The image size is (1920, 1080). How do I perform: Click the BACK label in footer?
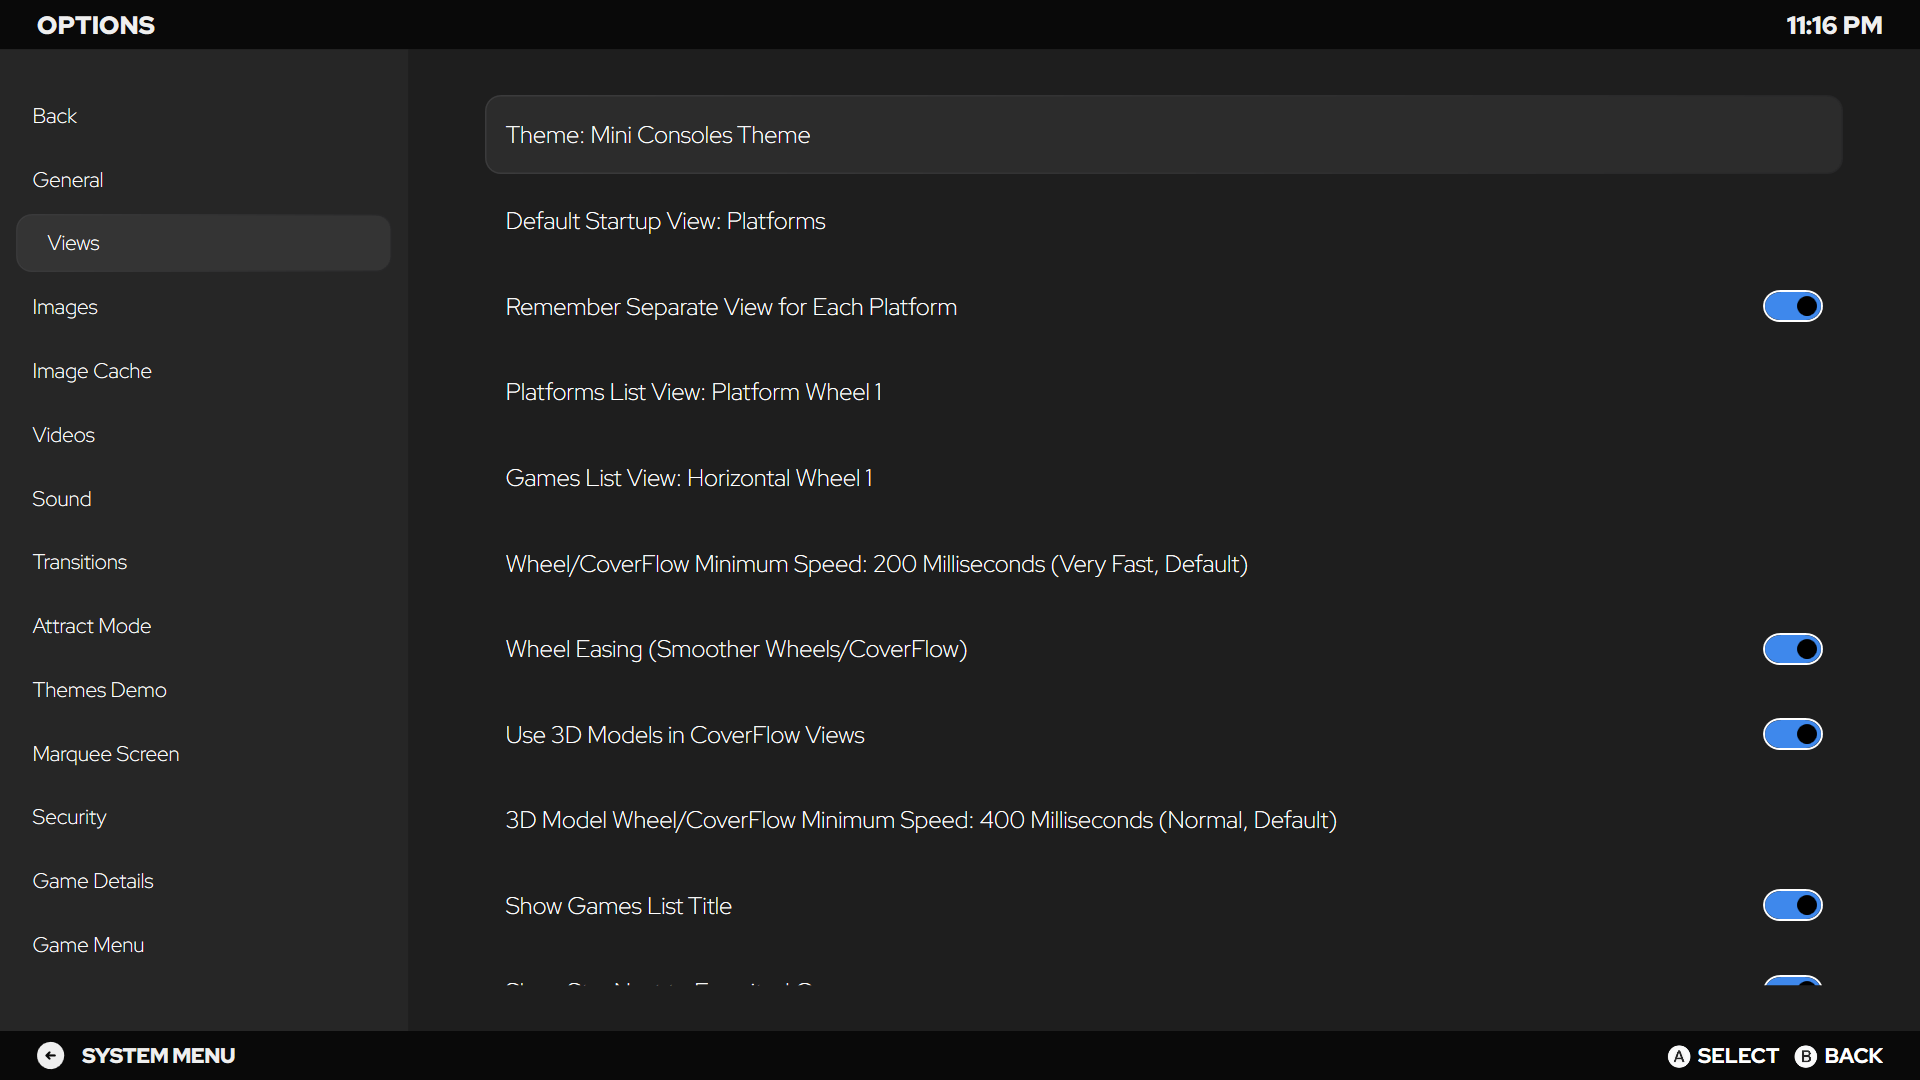(1853, 1056)
